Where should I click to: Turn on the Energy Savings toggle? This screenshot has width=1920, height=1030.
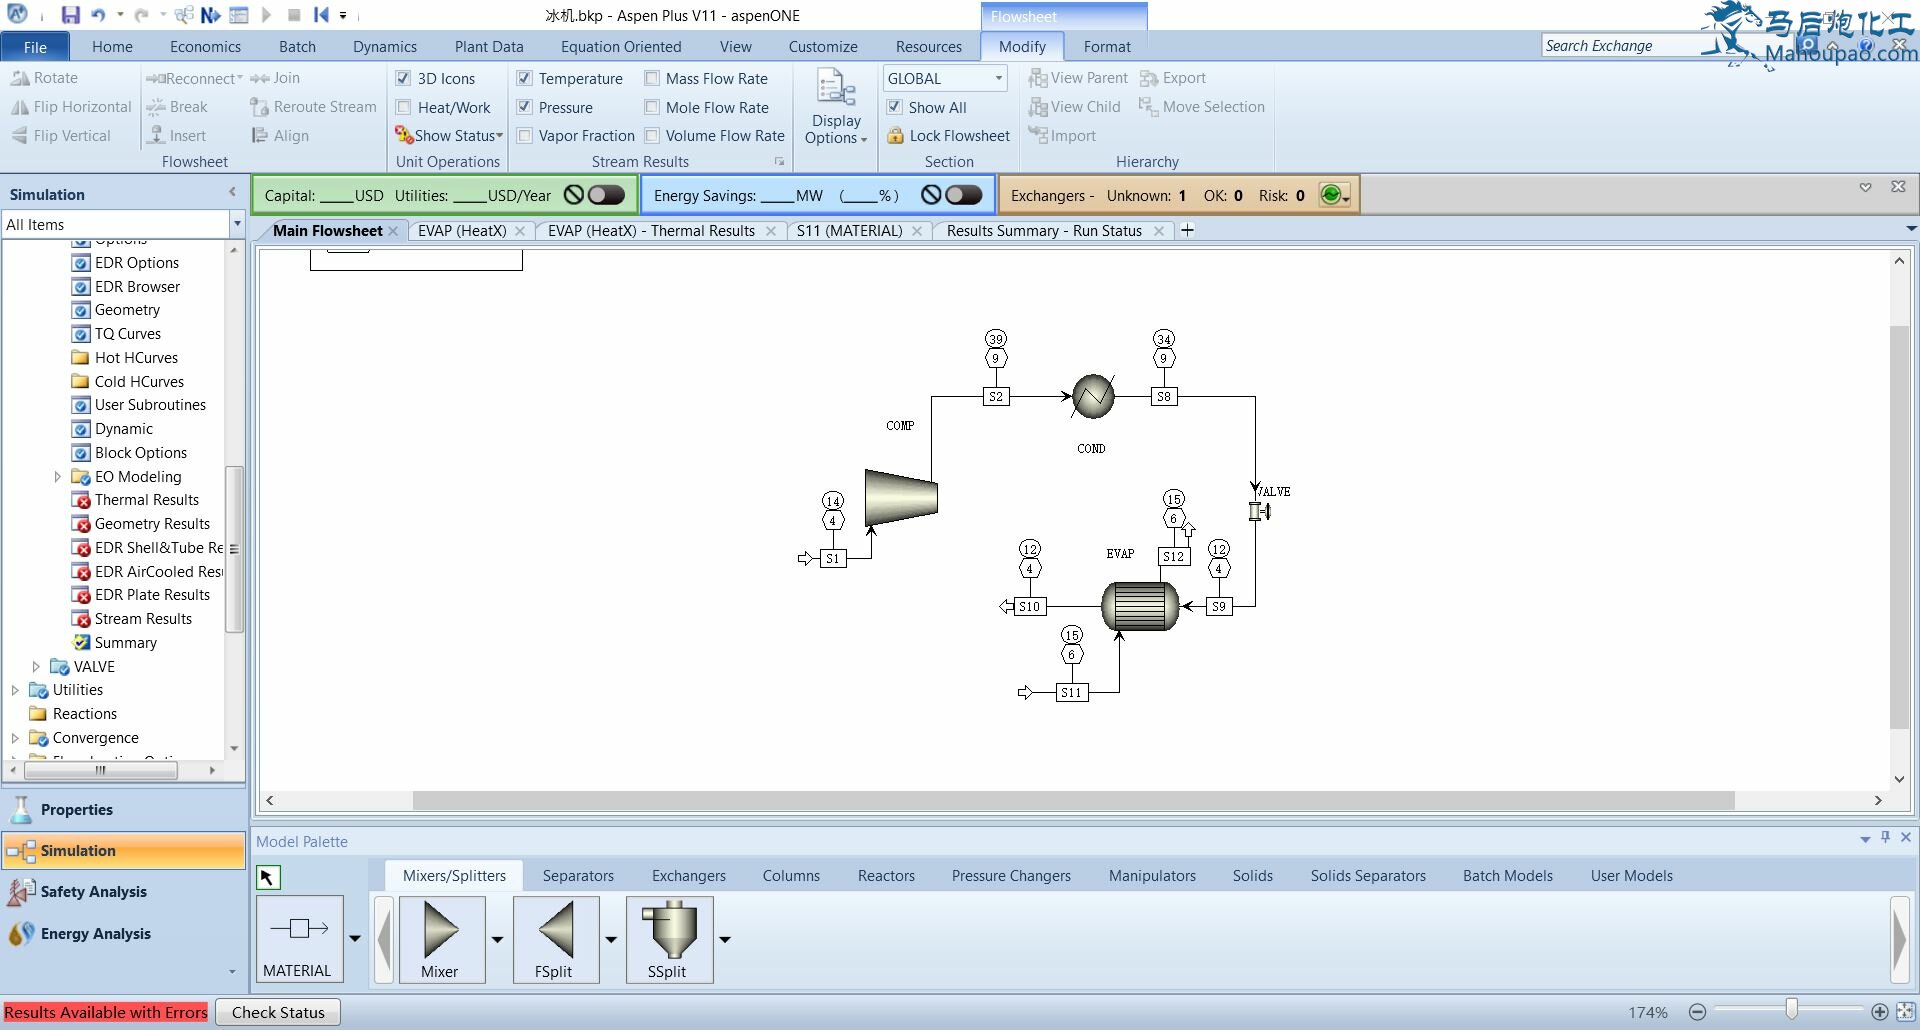[x=963, y=195]
